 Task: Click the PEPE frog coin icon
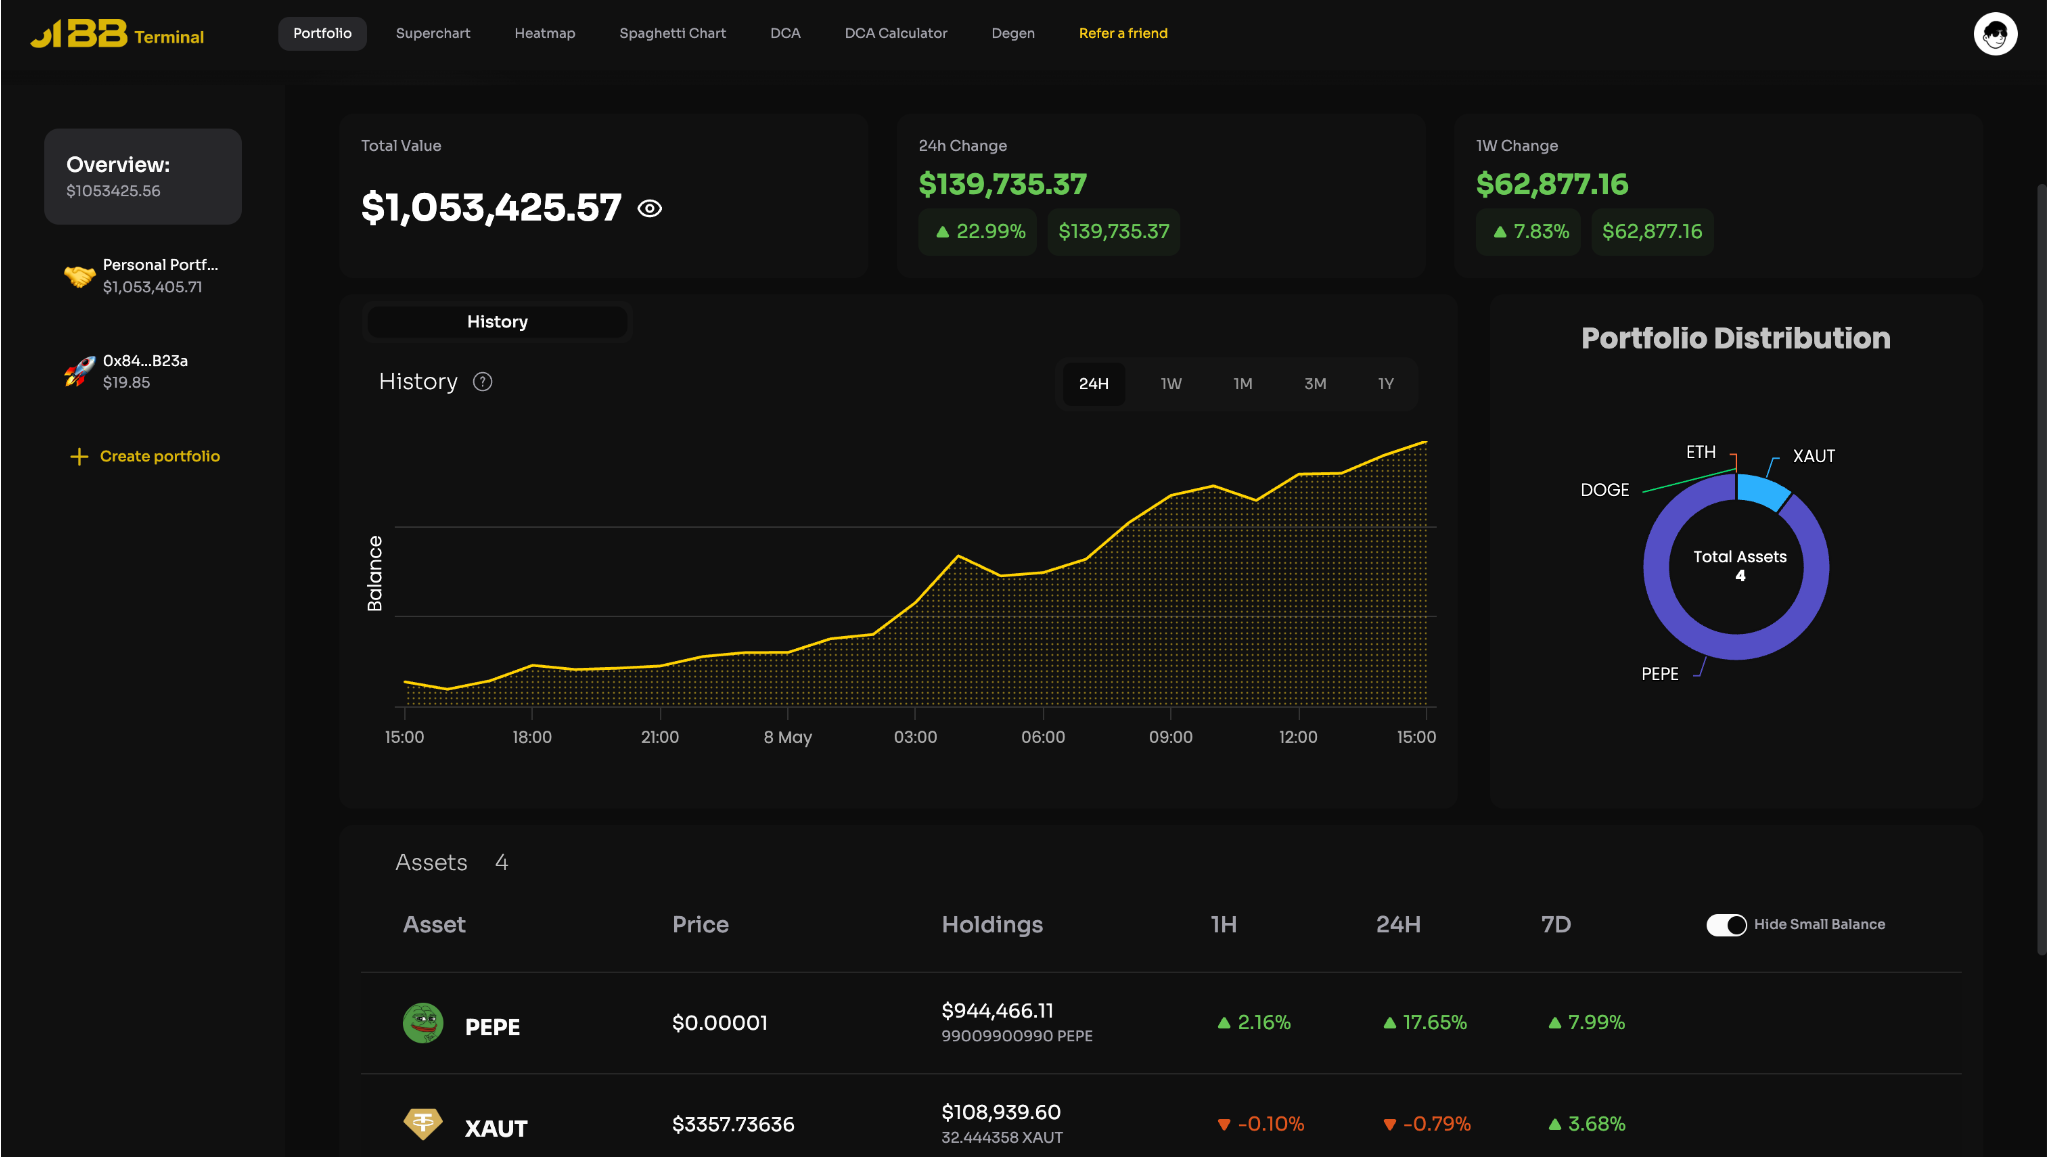(x=423, y=1023)
